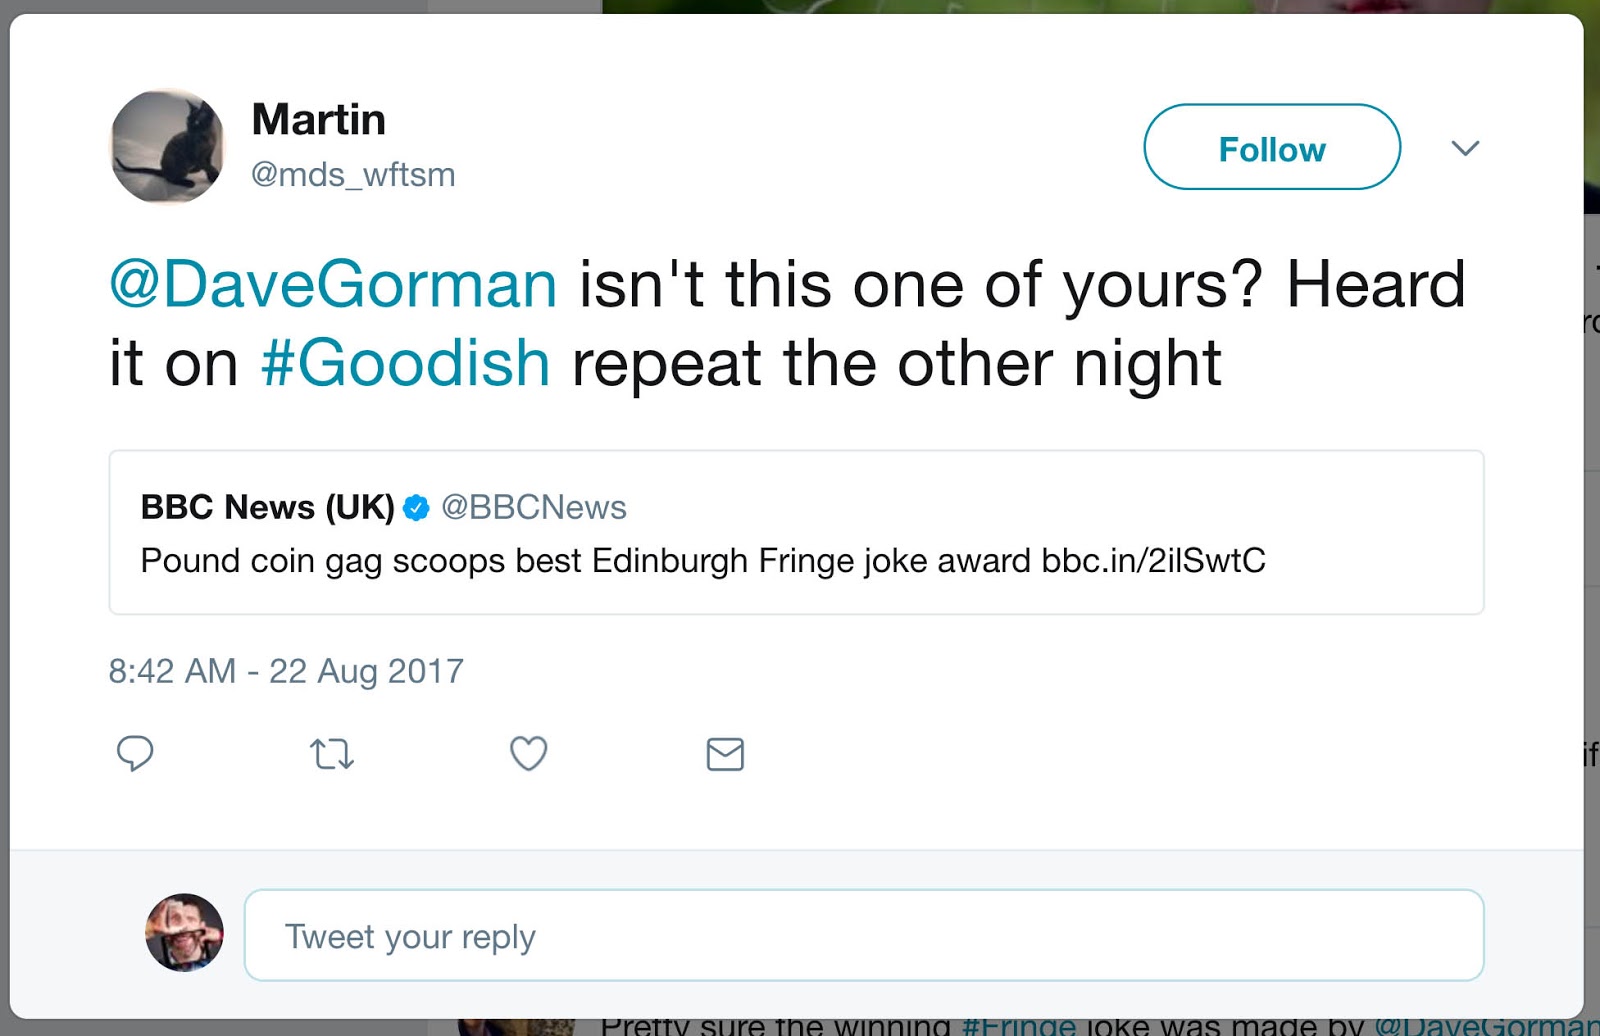The image size is (1600, 1036).
Task: Open the #Goodish hashtag
Action: [x=405, y=362]
